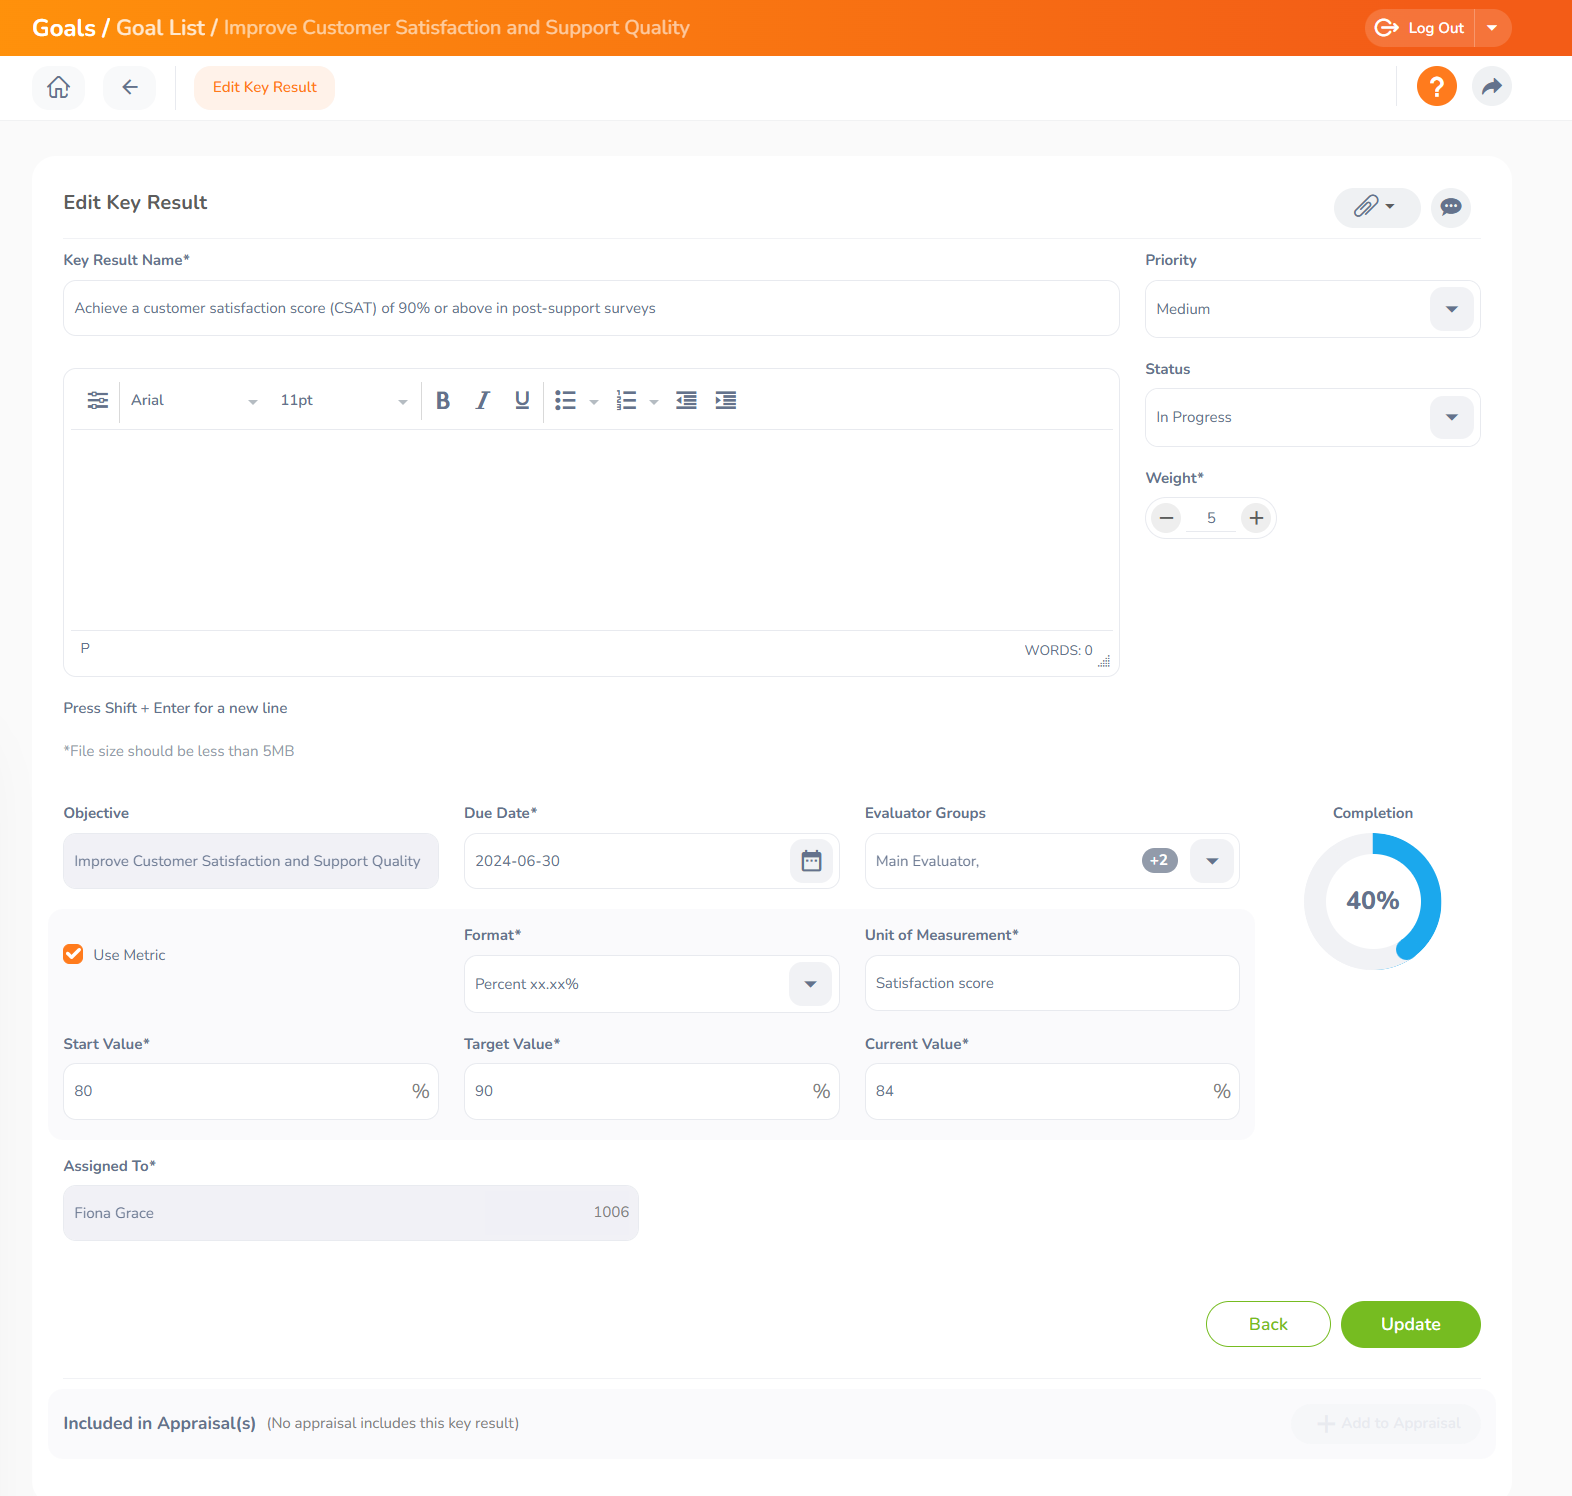Screen dimensions: 1572x1496
Task: Click the Assigned To Fiona Grace field
Action: (x=351, y=1213)
